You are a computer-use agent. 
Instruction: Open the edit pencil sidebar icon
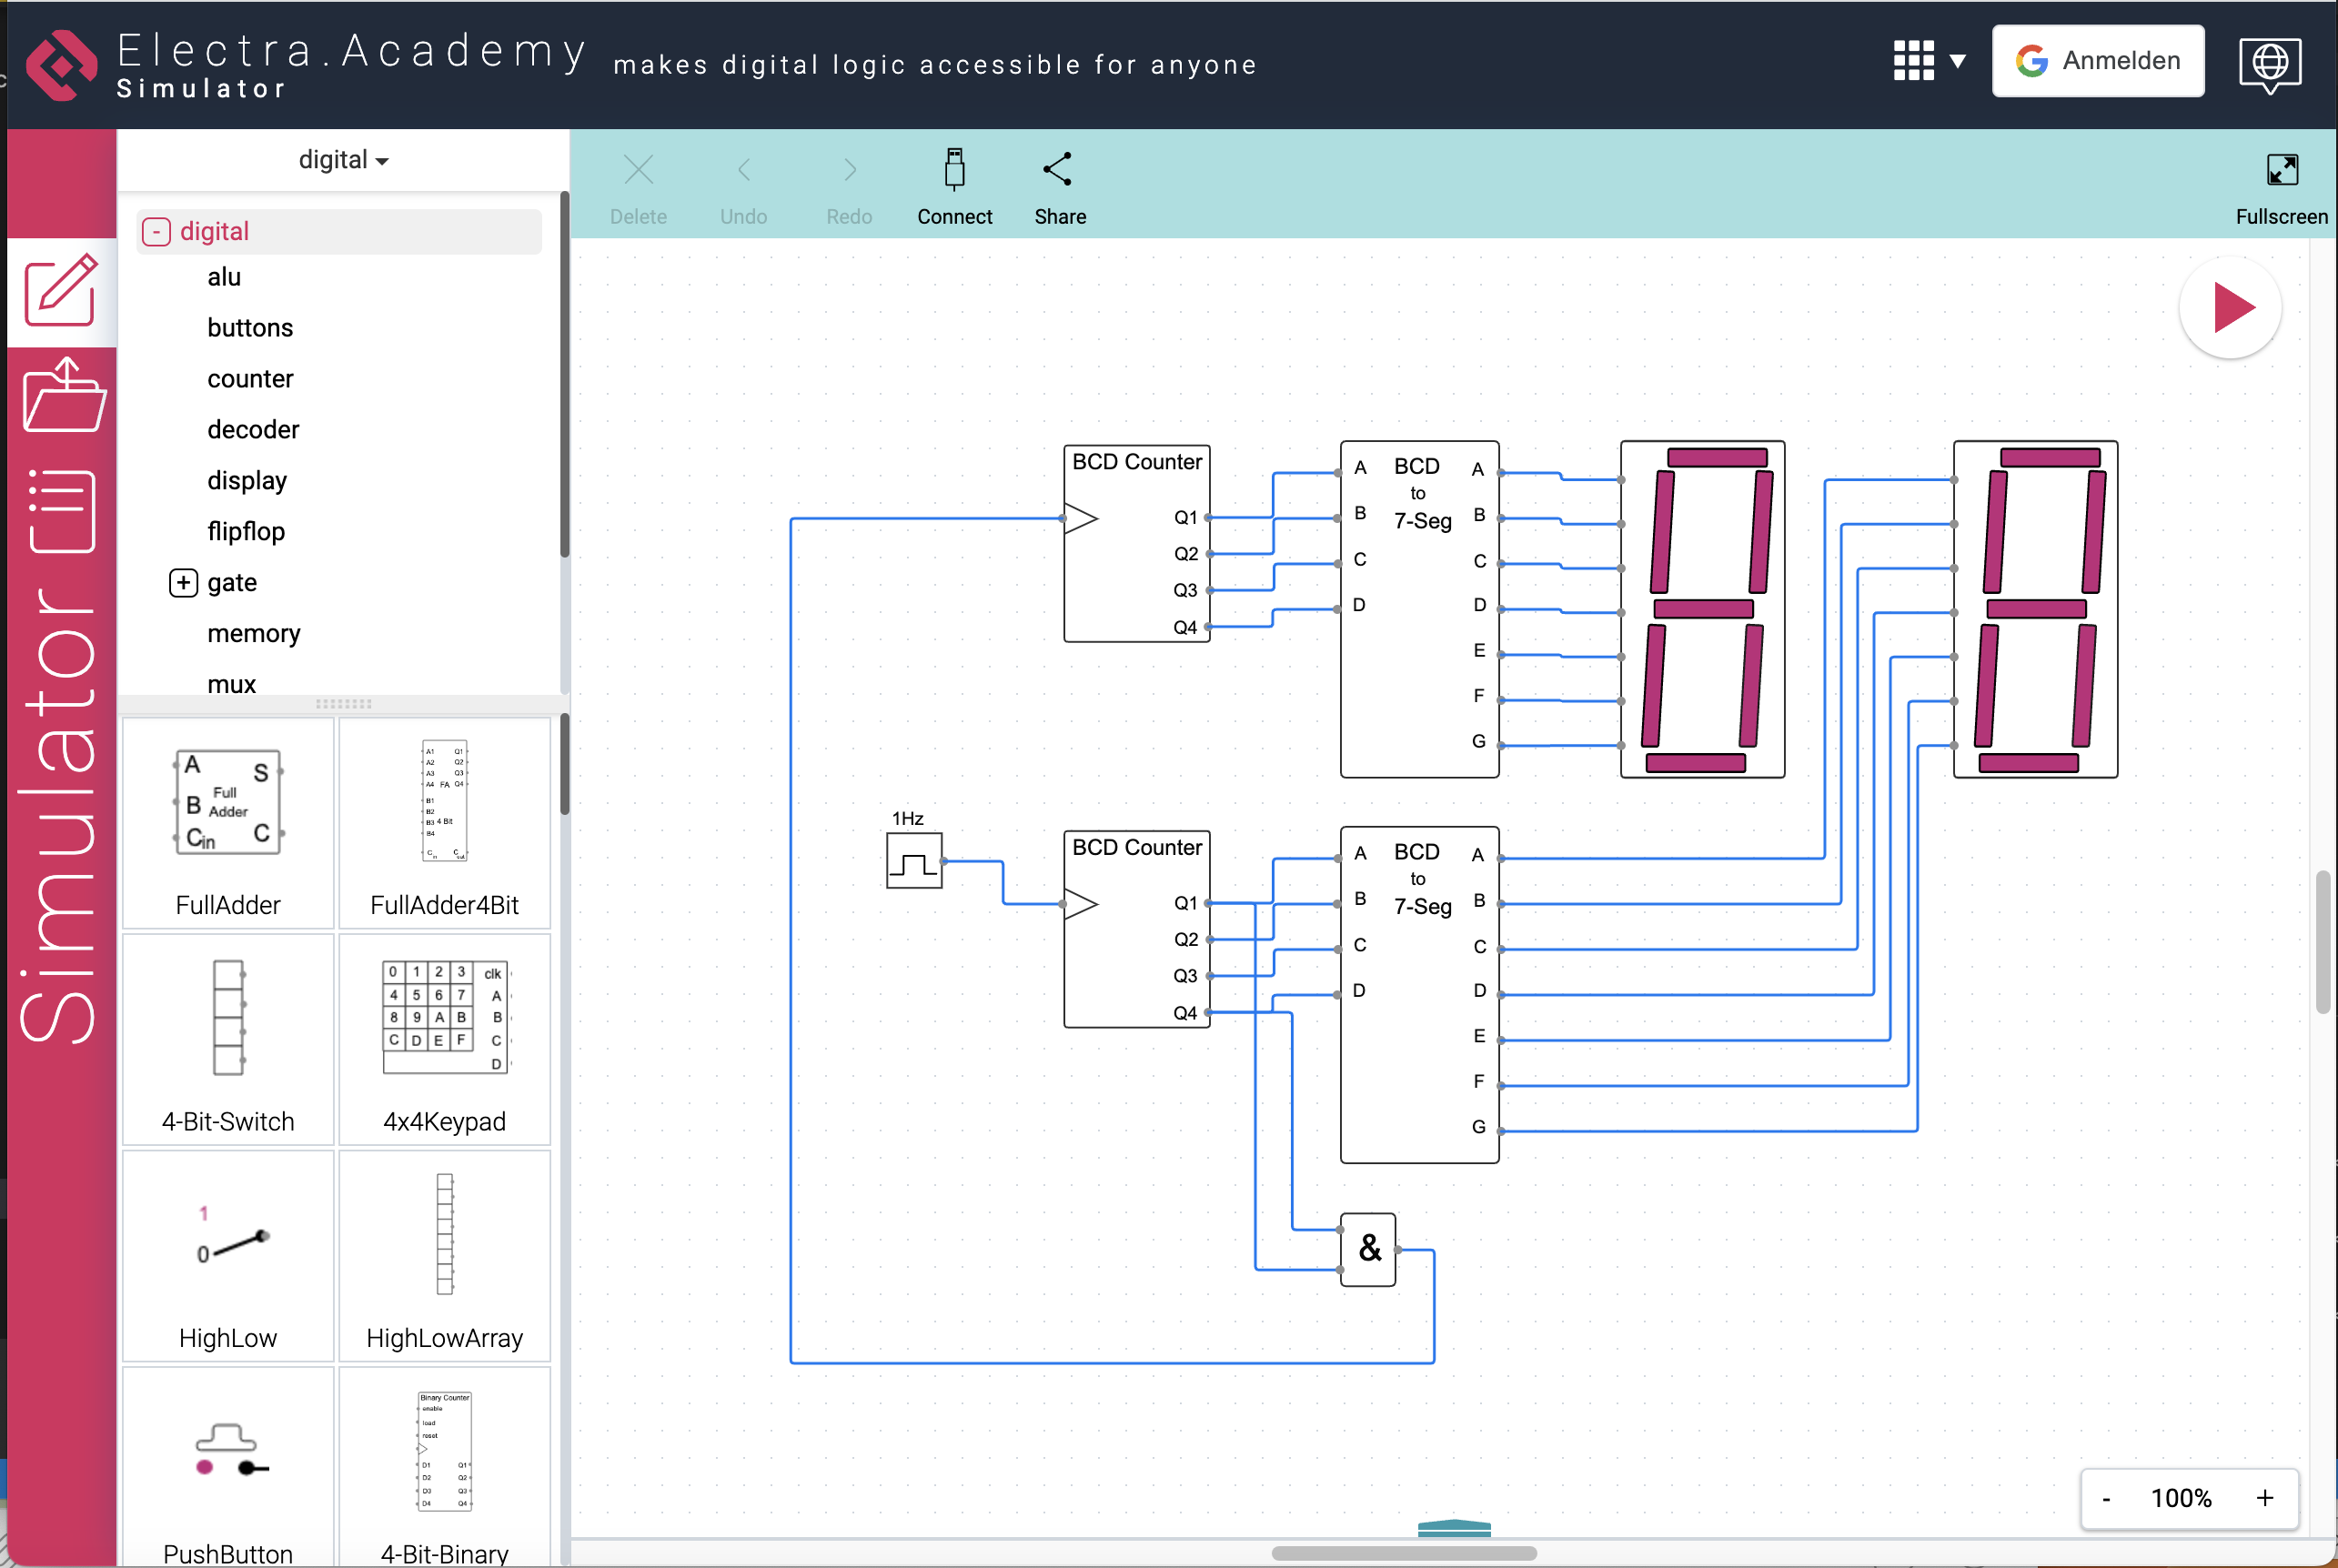[x=62, y=291]
